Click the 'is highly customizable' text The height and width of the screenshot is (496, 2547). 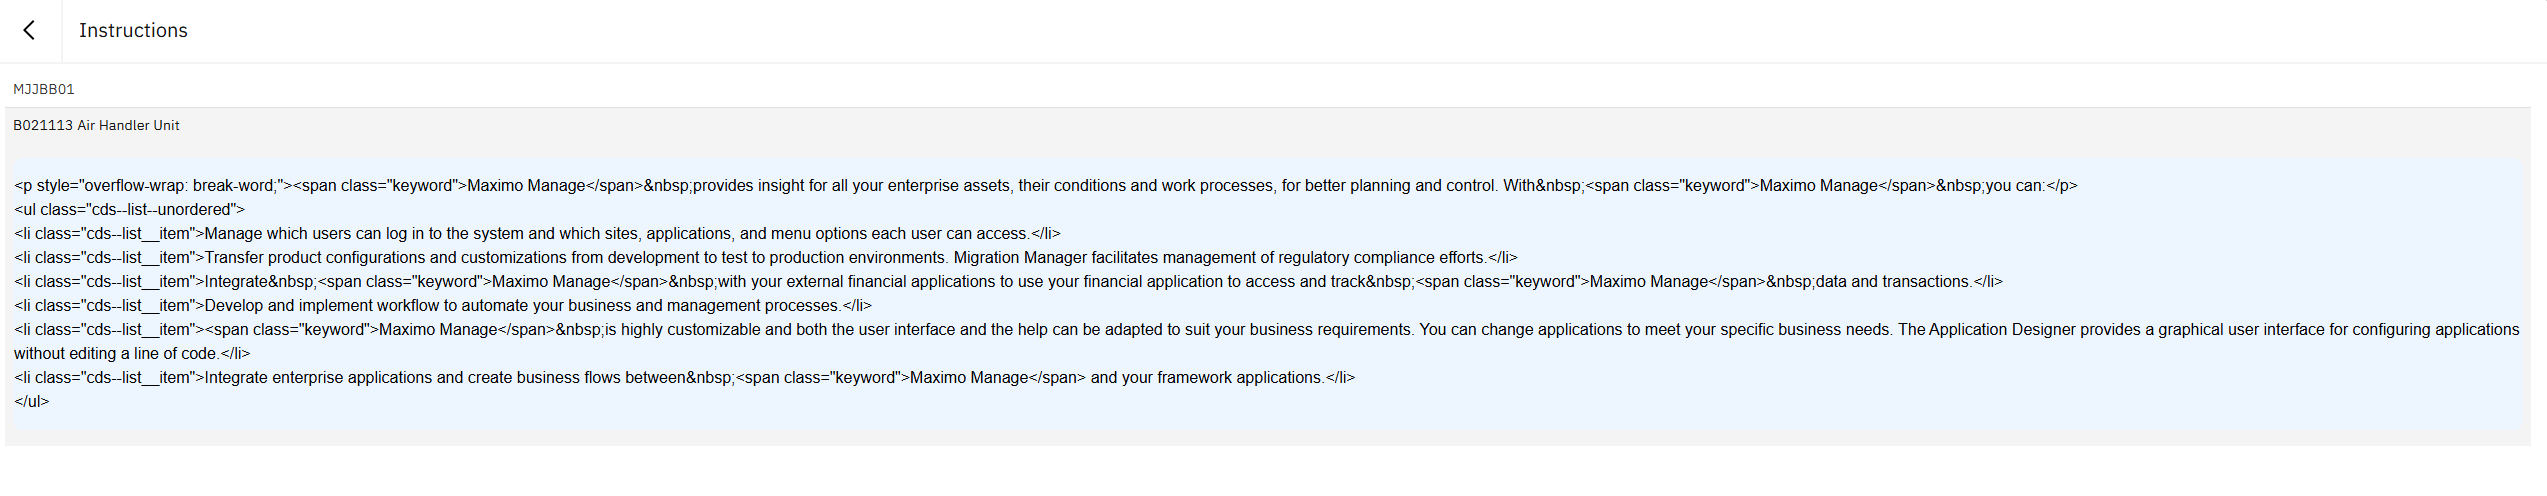682,330
